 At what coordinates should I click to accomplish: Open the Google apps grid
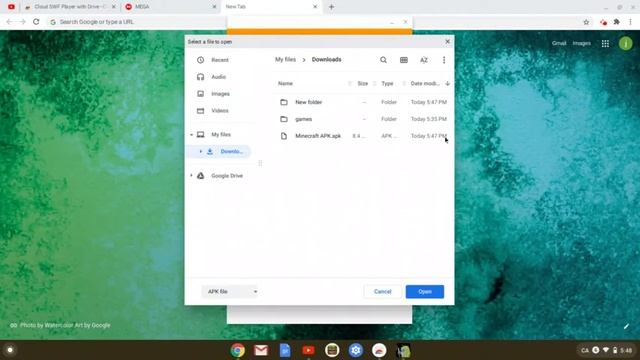click(x=605, y=43)
